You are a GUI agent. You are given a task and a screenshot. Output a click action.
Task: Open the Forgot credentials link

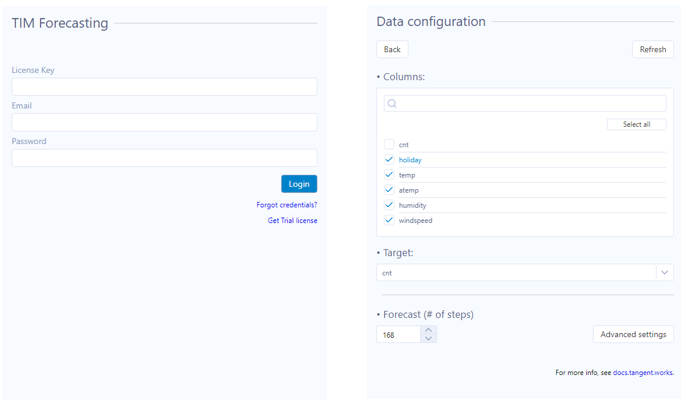click(286, 205)
